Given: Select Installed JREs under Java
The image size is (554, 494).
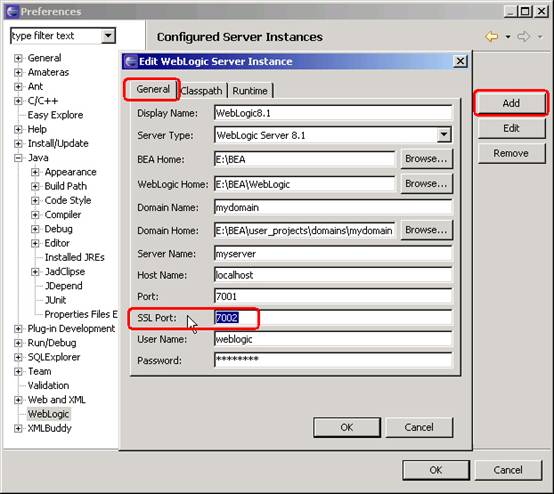Looking at the screenshot, I should click(x=75, y=258).
